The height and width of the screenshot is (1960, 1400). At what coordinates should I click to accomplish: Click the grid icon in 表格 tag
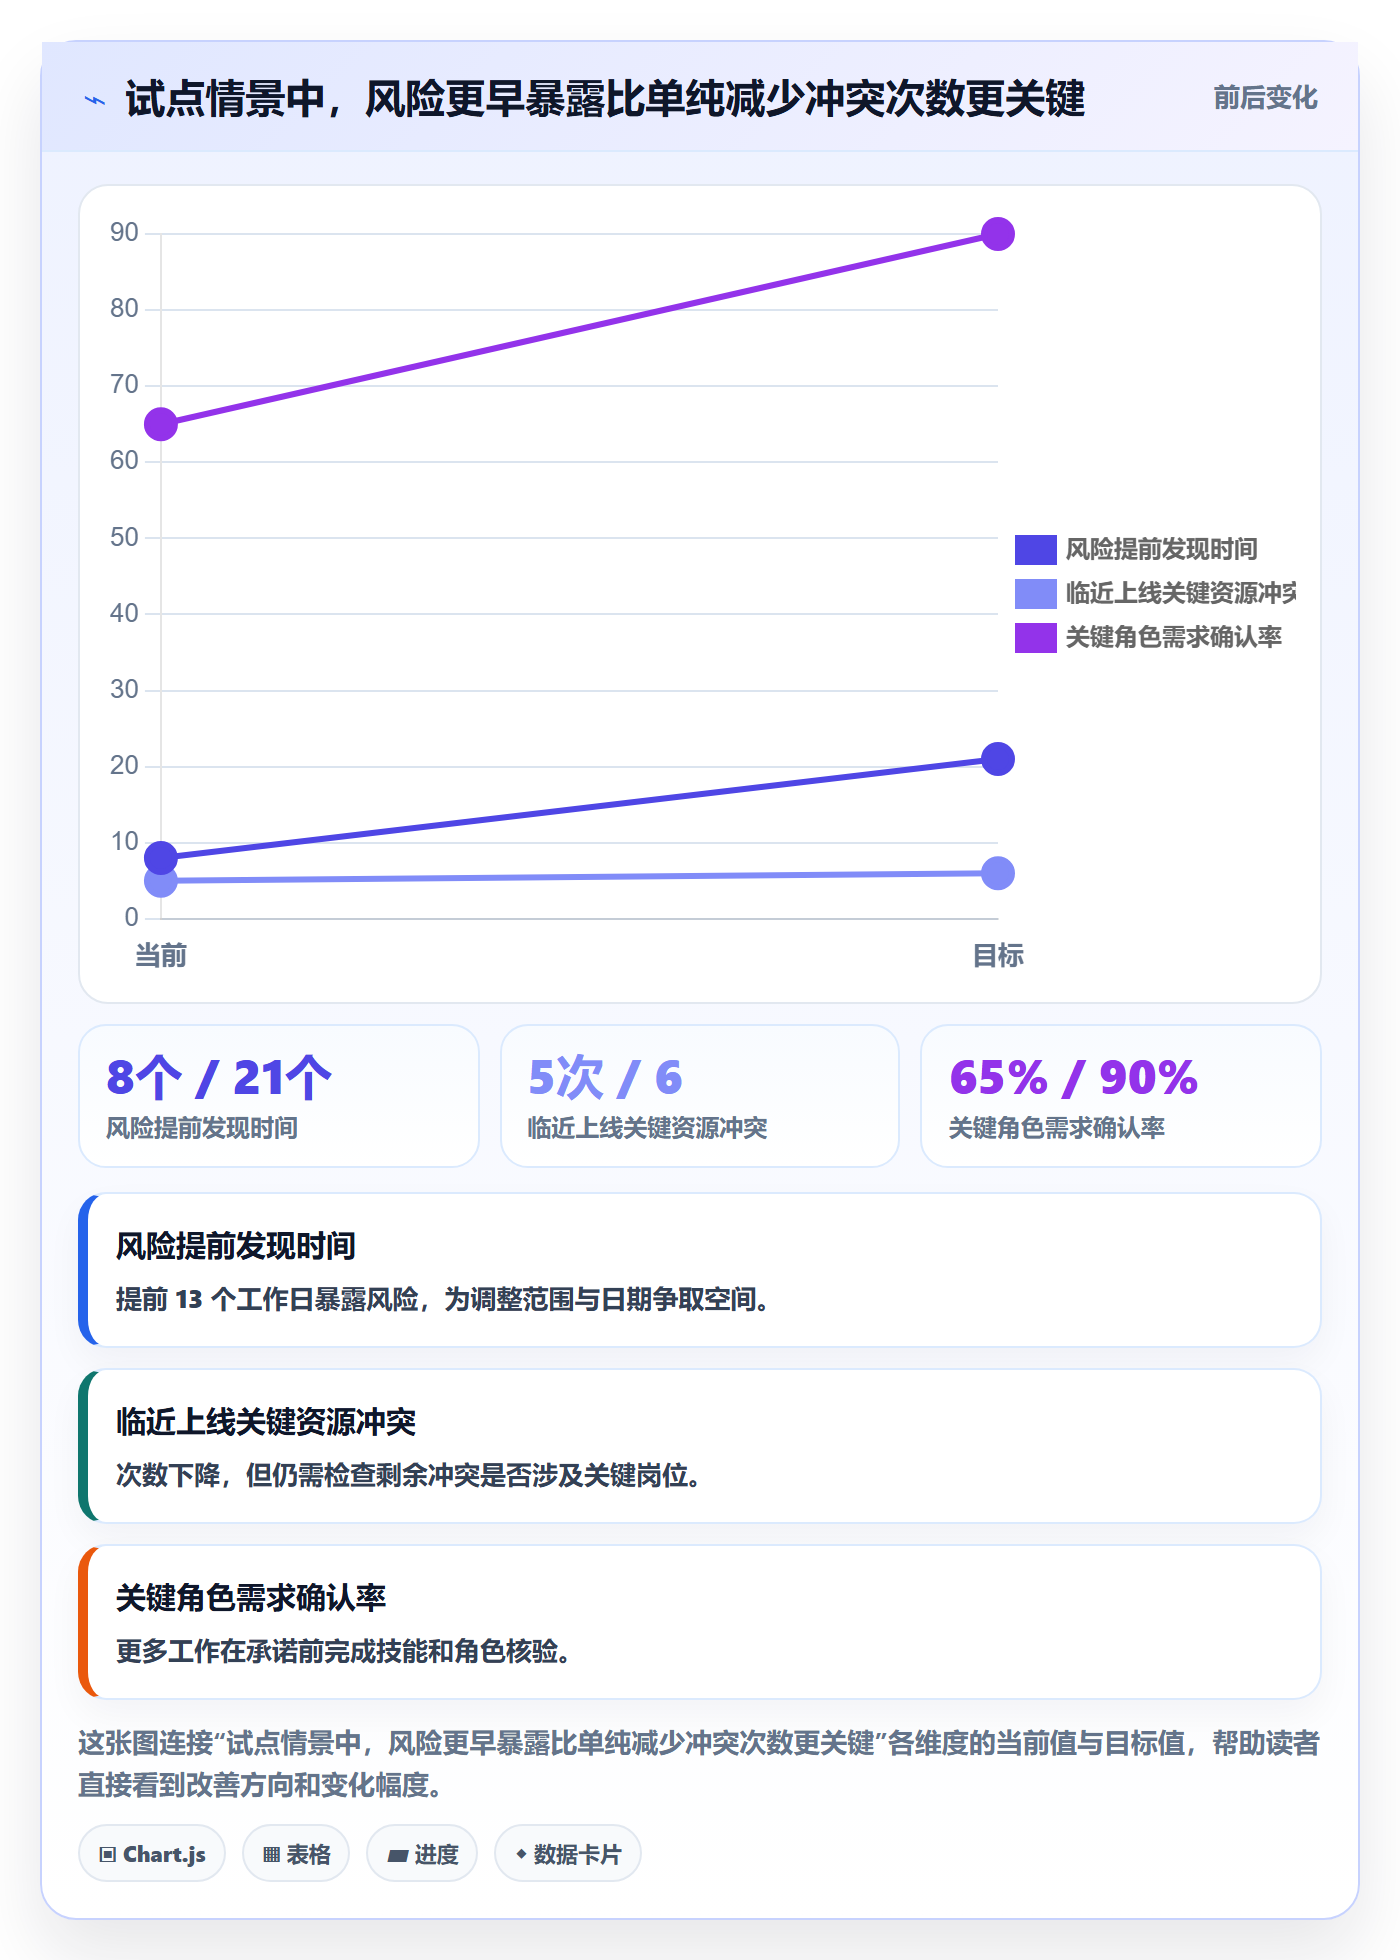pyautogui.click(x=271, y=1855)
